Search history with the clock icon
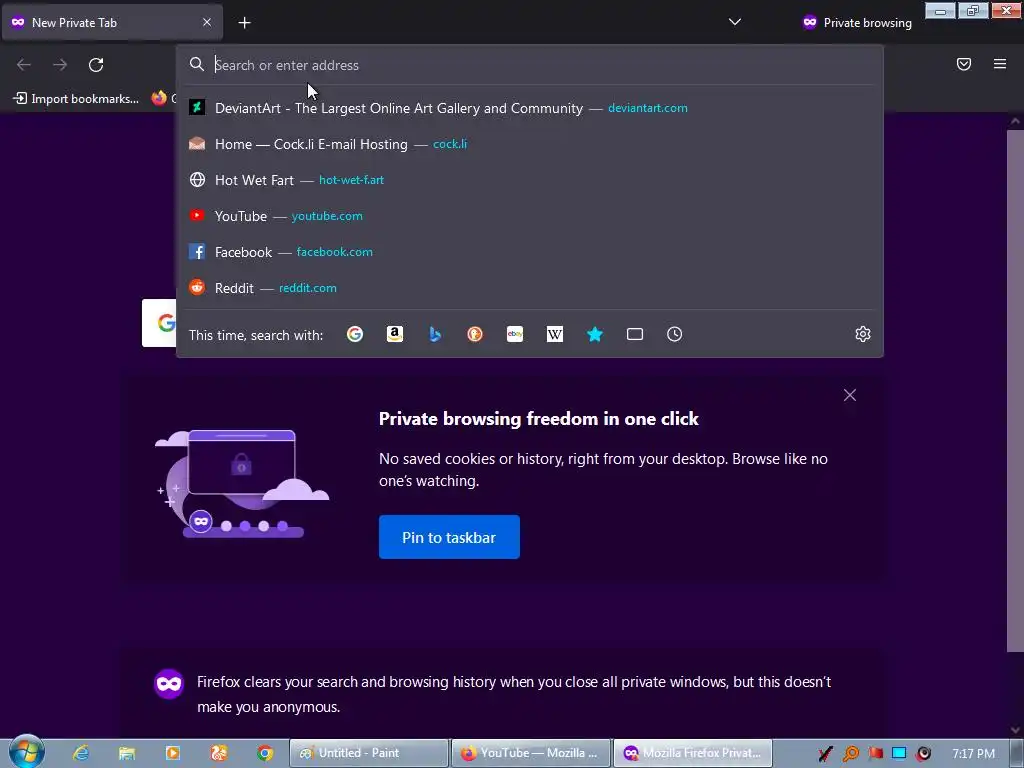Viewport: 1024px width, 768px height. tap(675, 334)
